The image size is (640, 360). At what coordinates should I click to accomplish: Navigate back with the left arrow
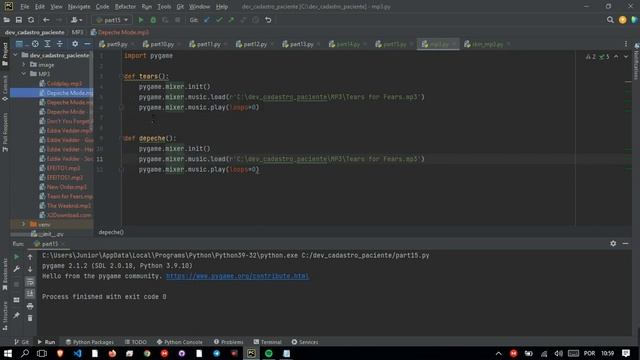point(46,20)
